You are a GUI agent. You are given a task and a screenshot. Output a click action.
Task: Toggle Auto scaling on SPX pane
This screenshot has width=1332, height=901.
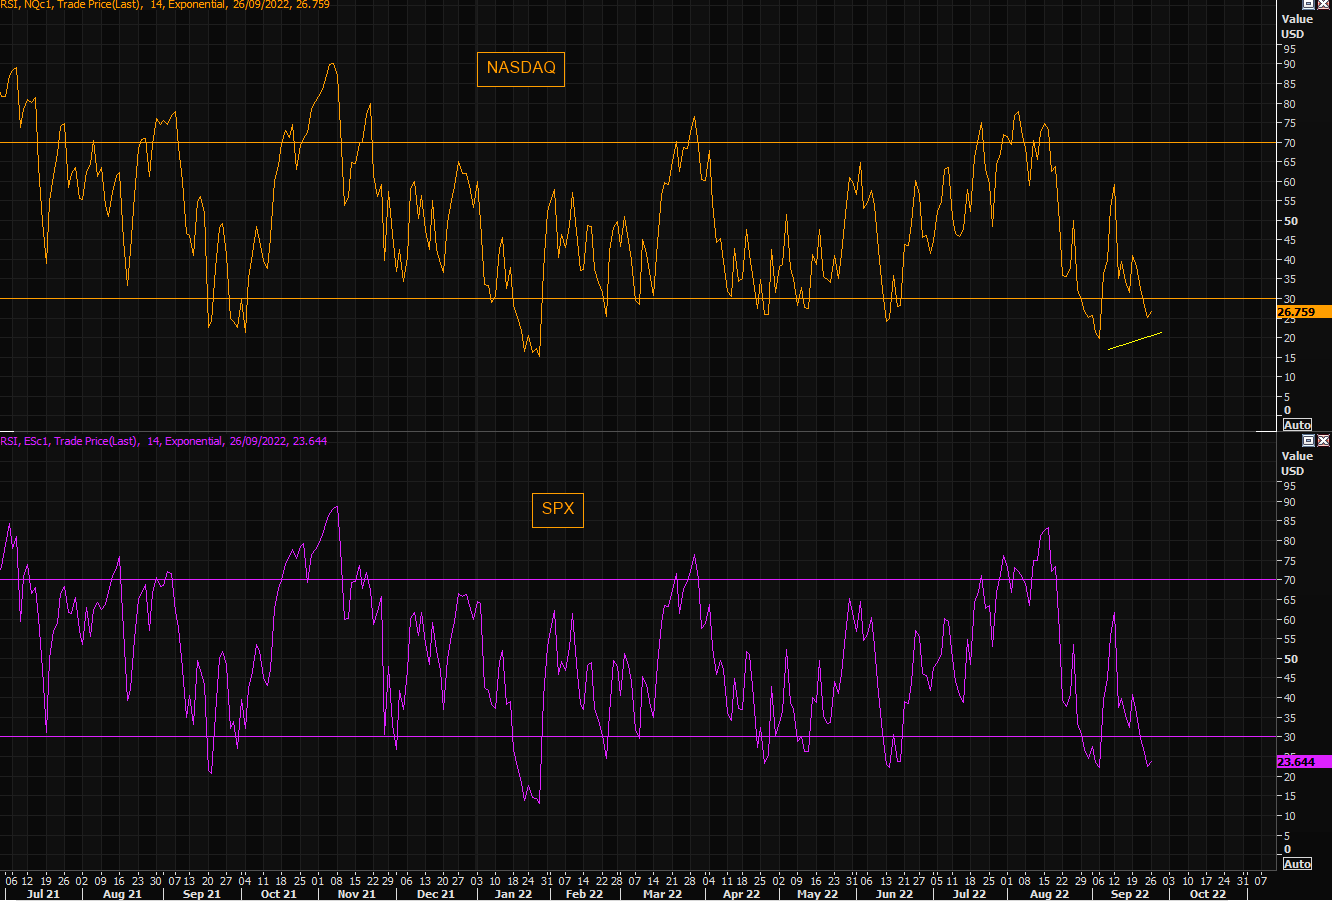pos(1297,864)
